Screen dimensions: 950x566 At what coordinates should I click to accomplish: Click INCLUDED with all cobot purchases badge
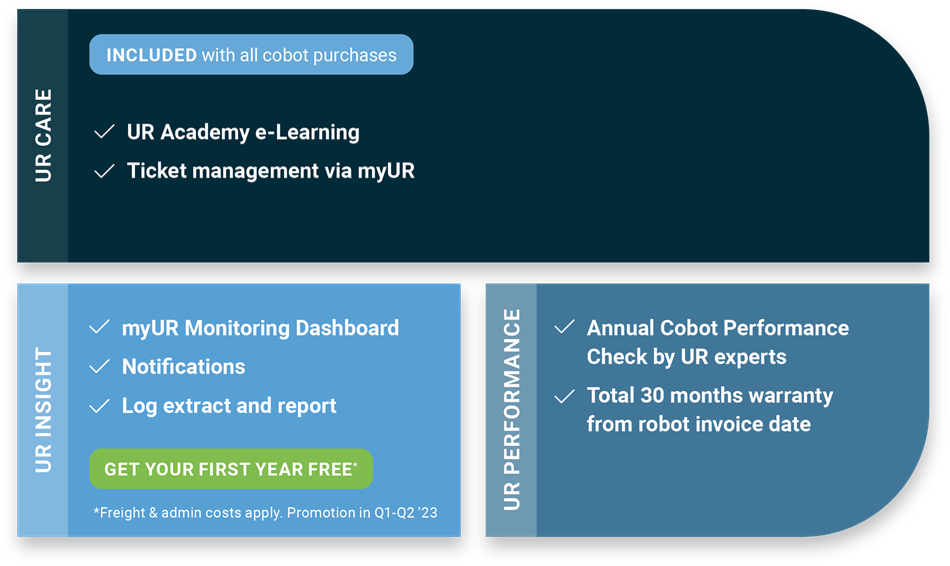pos(251,55)
